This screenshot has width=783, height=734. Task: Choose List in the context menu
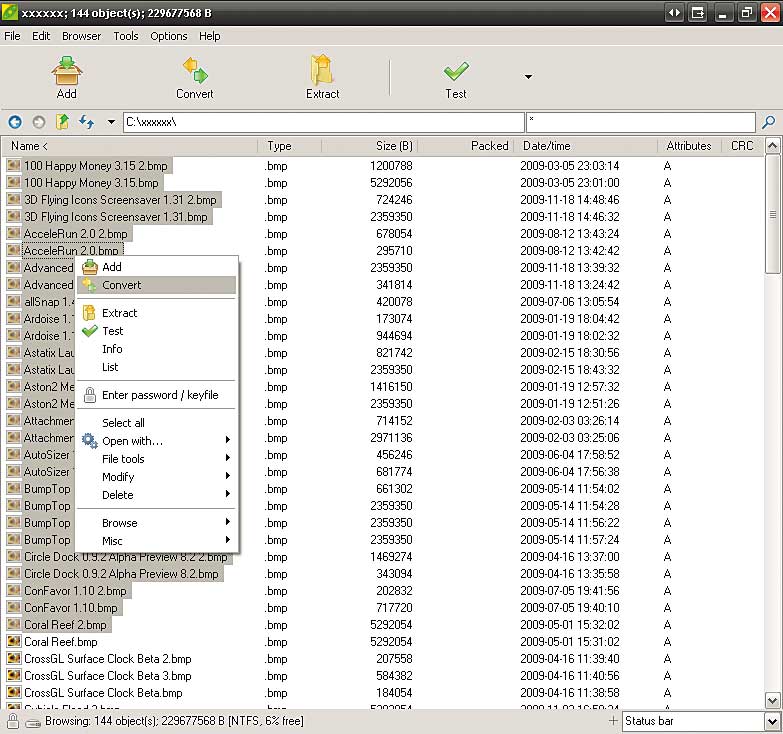point(156,367)
